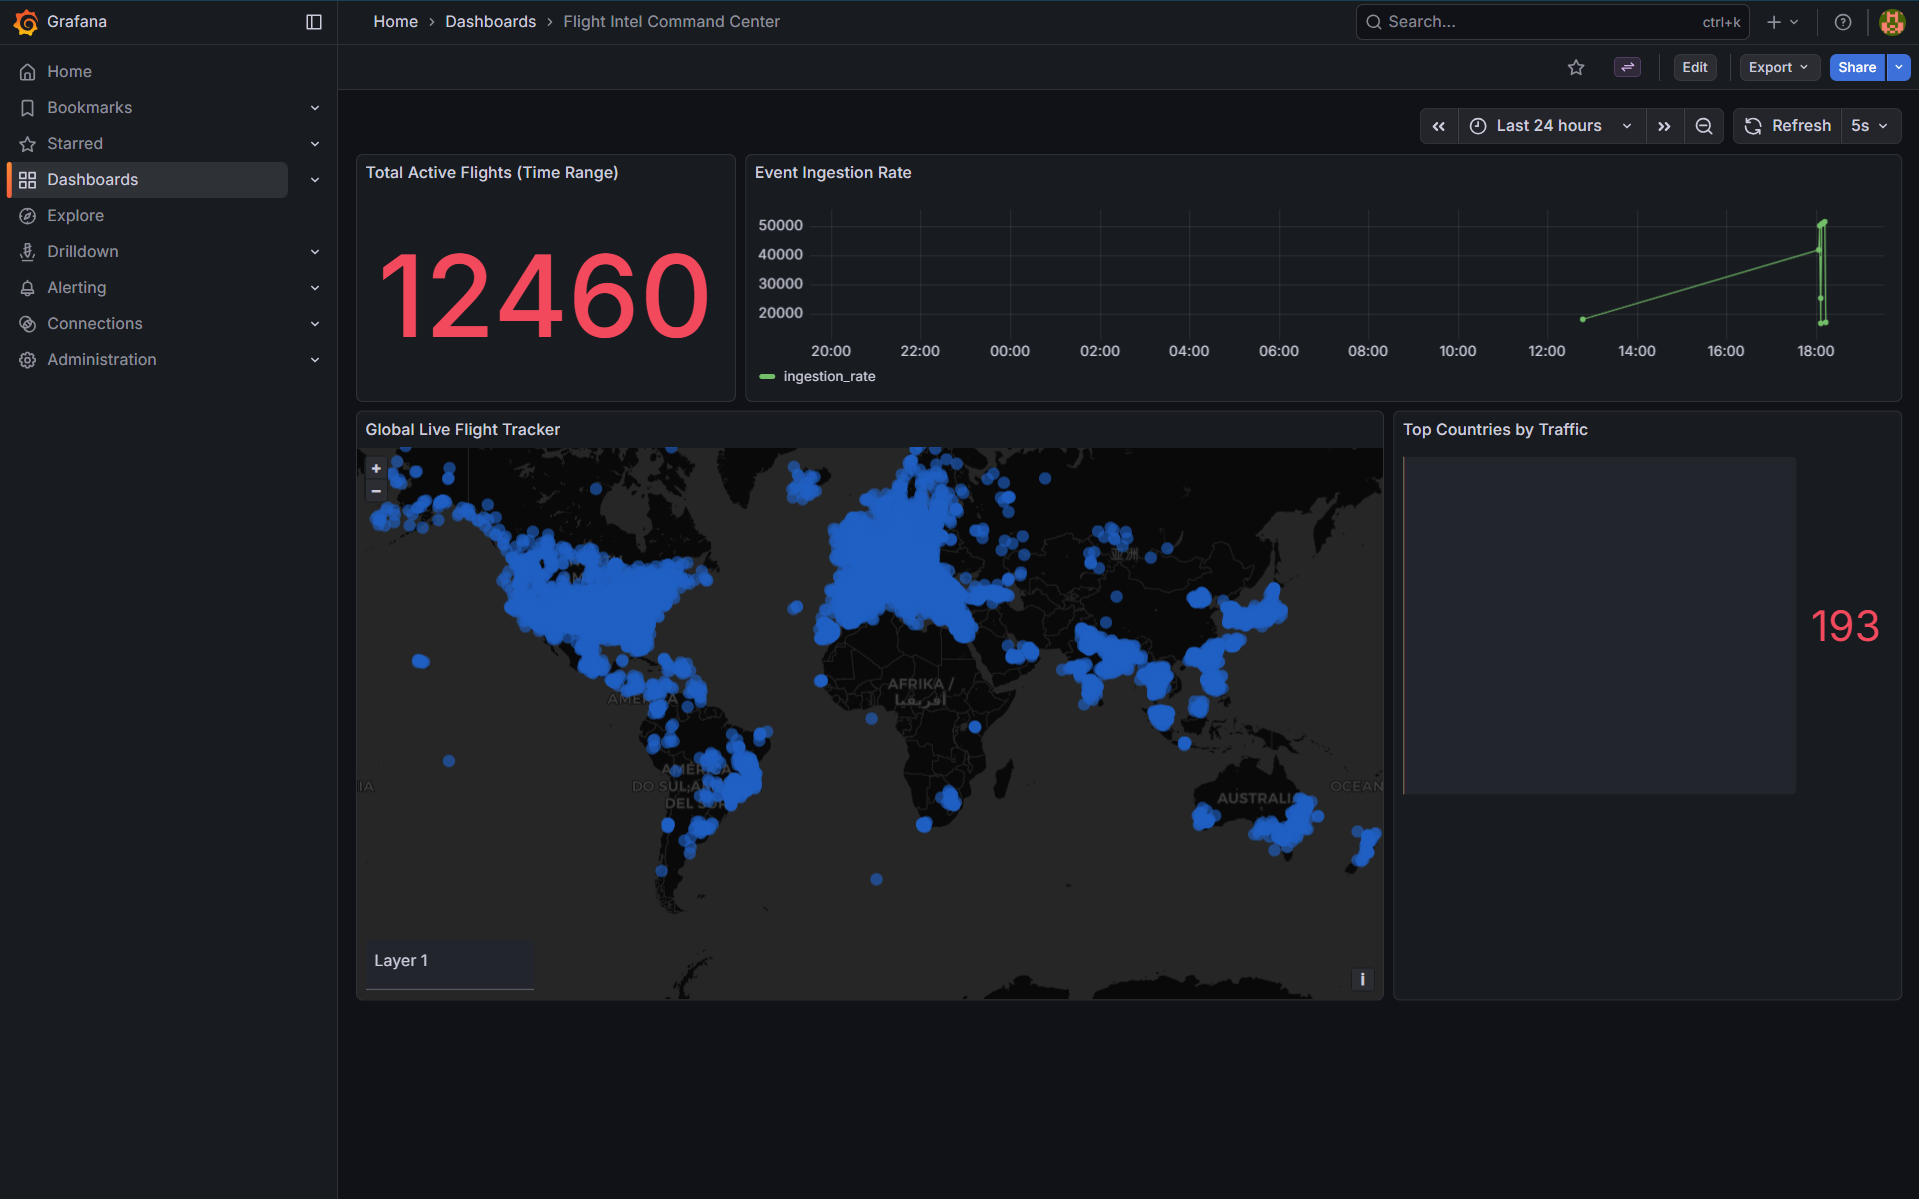Image resolution: width=1919 pixels, height=1199 pixels.
Task: Open the 5s refresh interval dropdown
Action: click(x=1870, y=126)
